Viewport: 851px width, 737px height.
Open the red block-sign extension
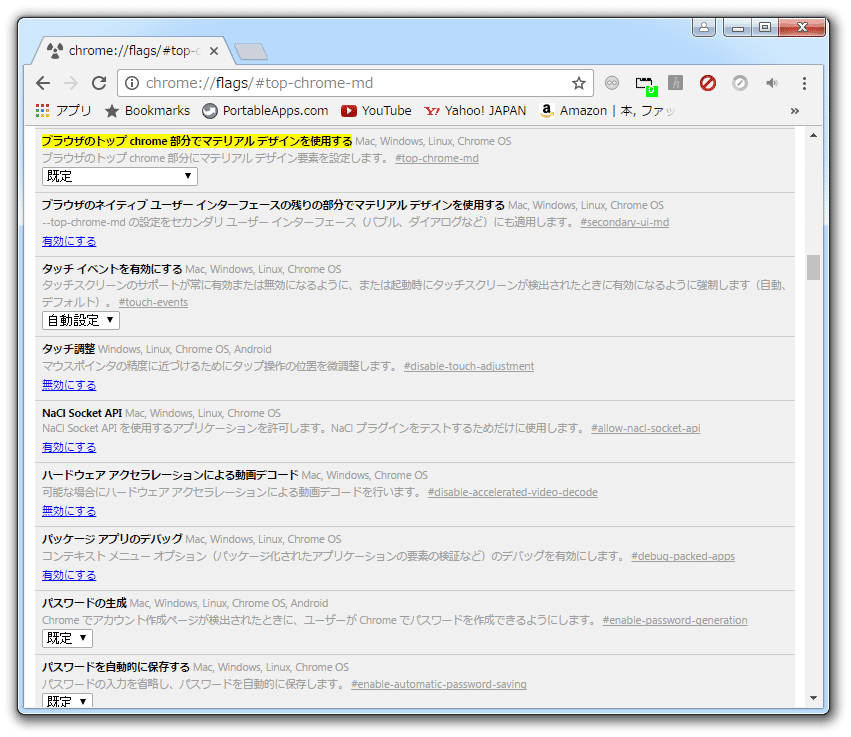click(x=707, y=83)
